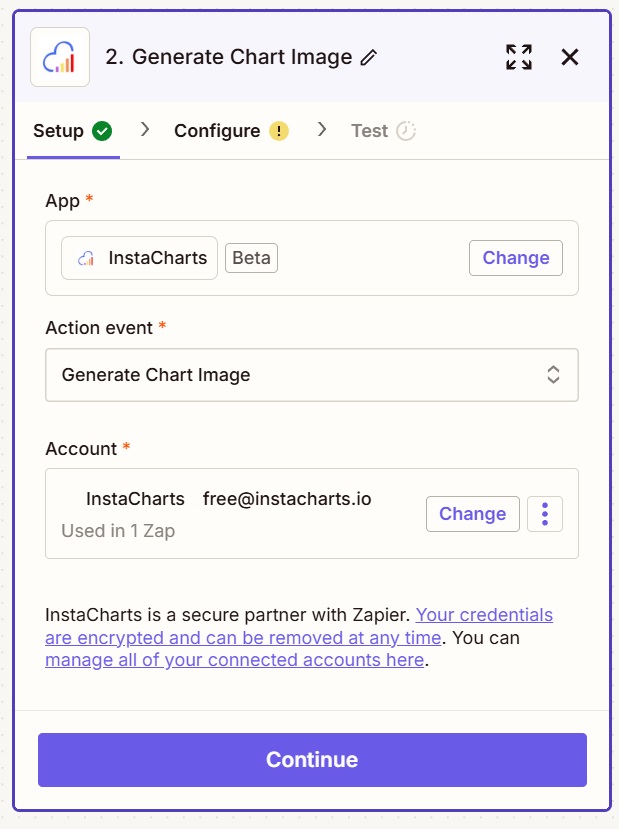This screenshot has height=829, width=619.
Task: Rename step with pencil edit icon
Action: click(x=368, y=57)
